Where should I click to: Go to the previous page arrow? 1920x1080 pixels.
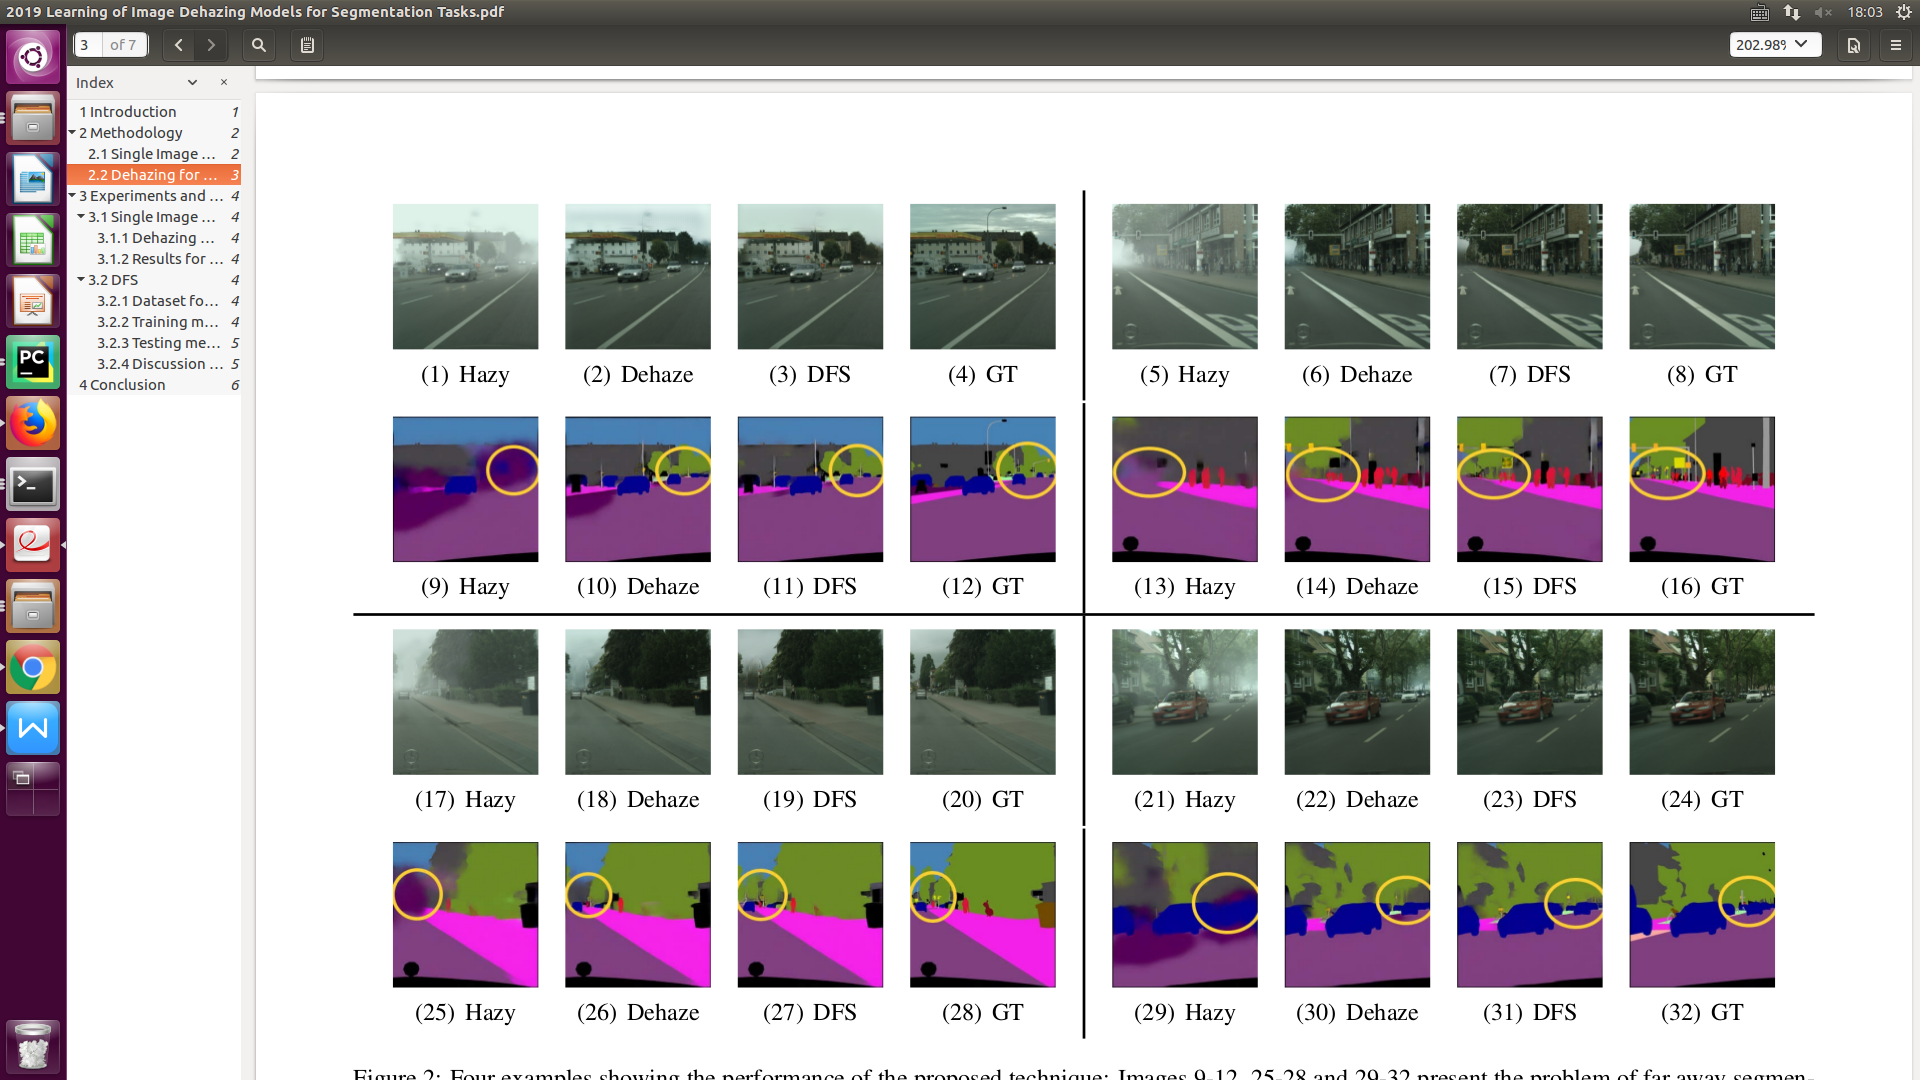click(178, 45)
